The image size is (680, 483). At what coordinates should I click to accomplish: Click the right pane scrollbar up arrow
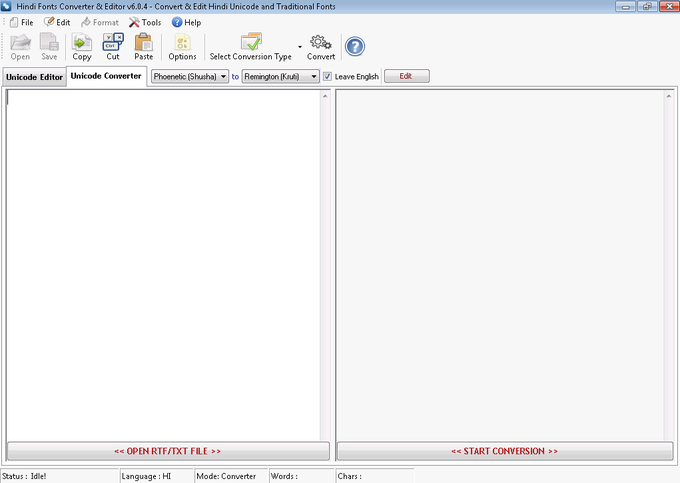(x=669, y=96)
